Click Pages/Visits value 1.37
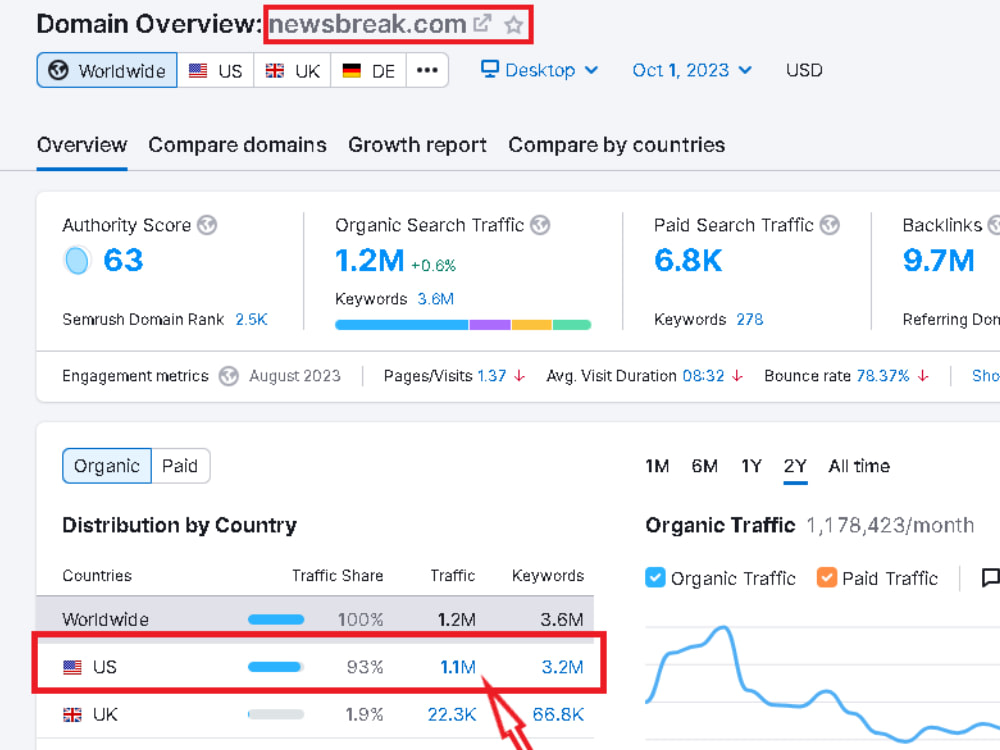Image resolution: width=1000 pixels, height=750 pixels. 492,376
